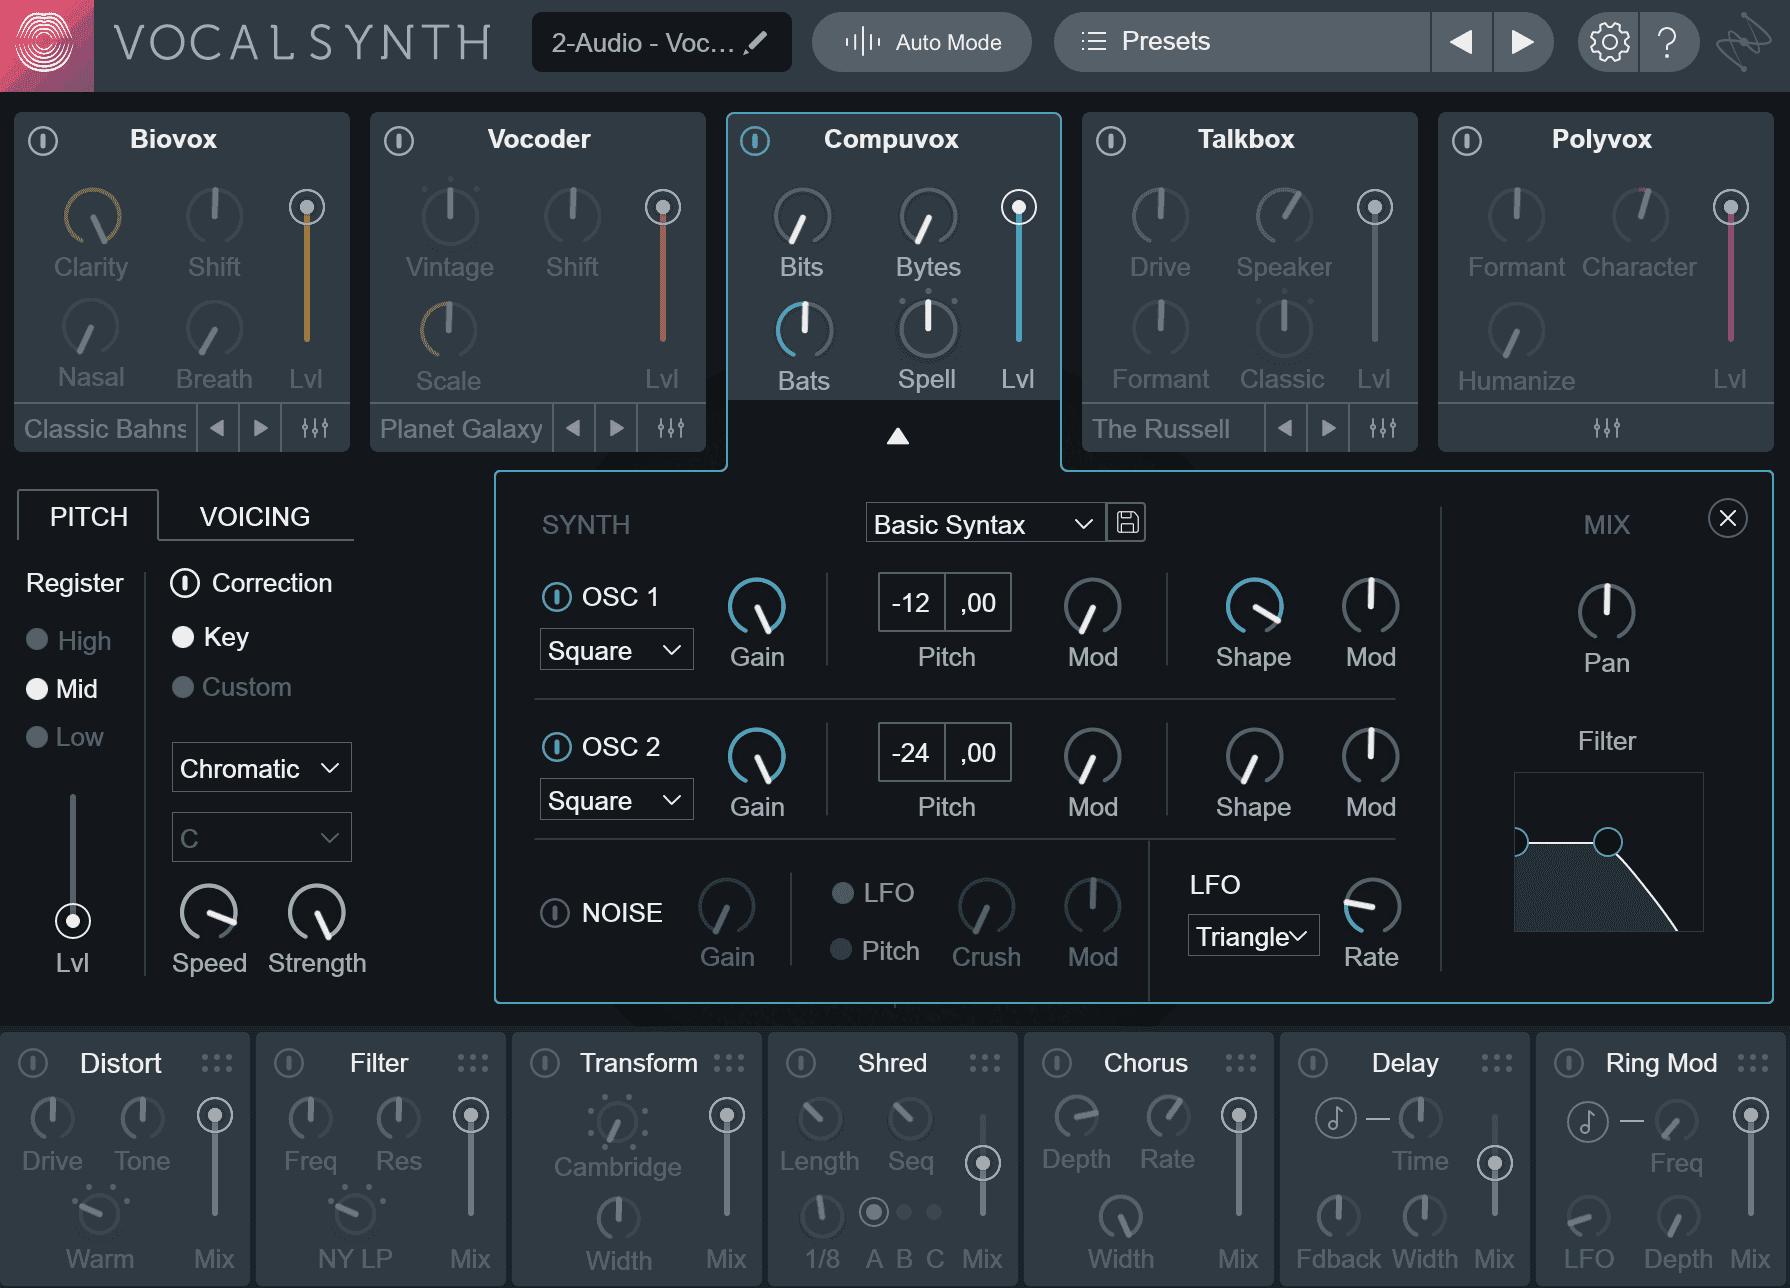The height and width of the screenshot is (1288, 1790).
Task: Collapse Compuvox panel with up triangle
Action: [x=898, y=436]
